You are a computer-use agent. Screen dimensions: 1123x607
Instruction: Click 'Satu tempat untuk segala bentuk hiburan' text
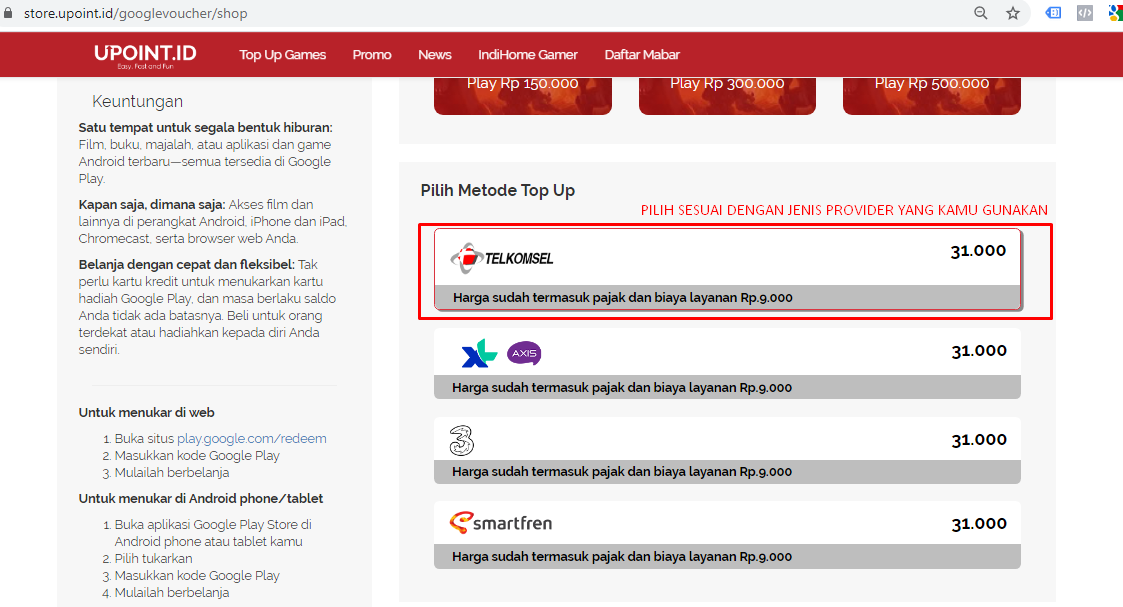tap(206, 127)
